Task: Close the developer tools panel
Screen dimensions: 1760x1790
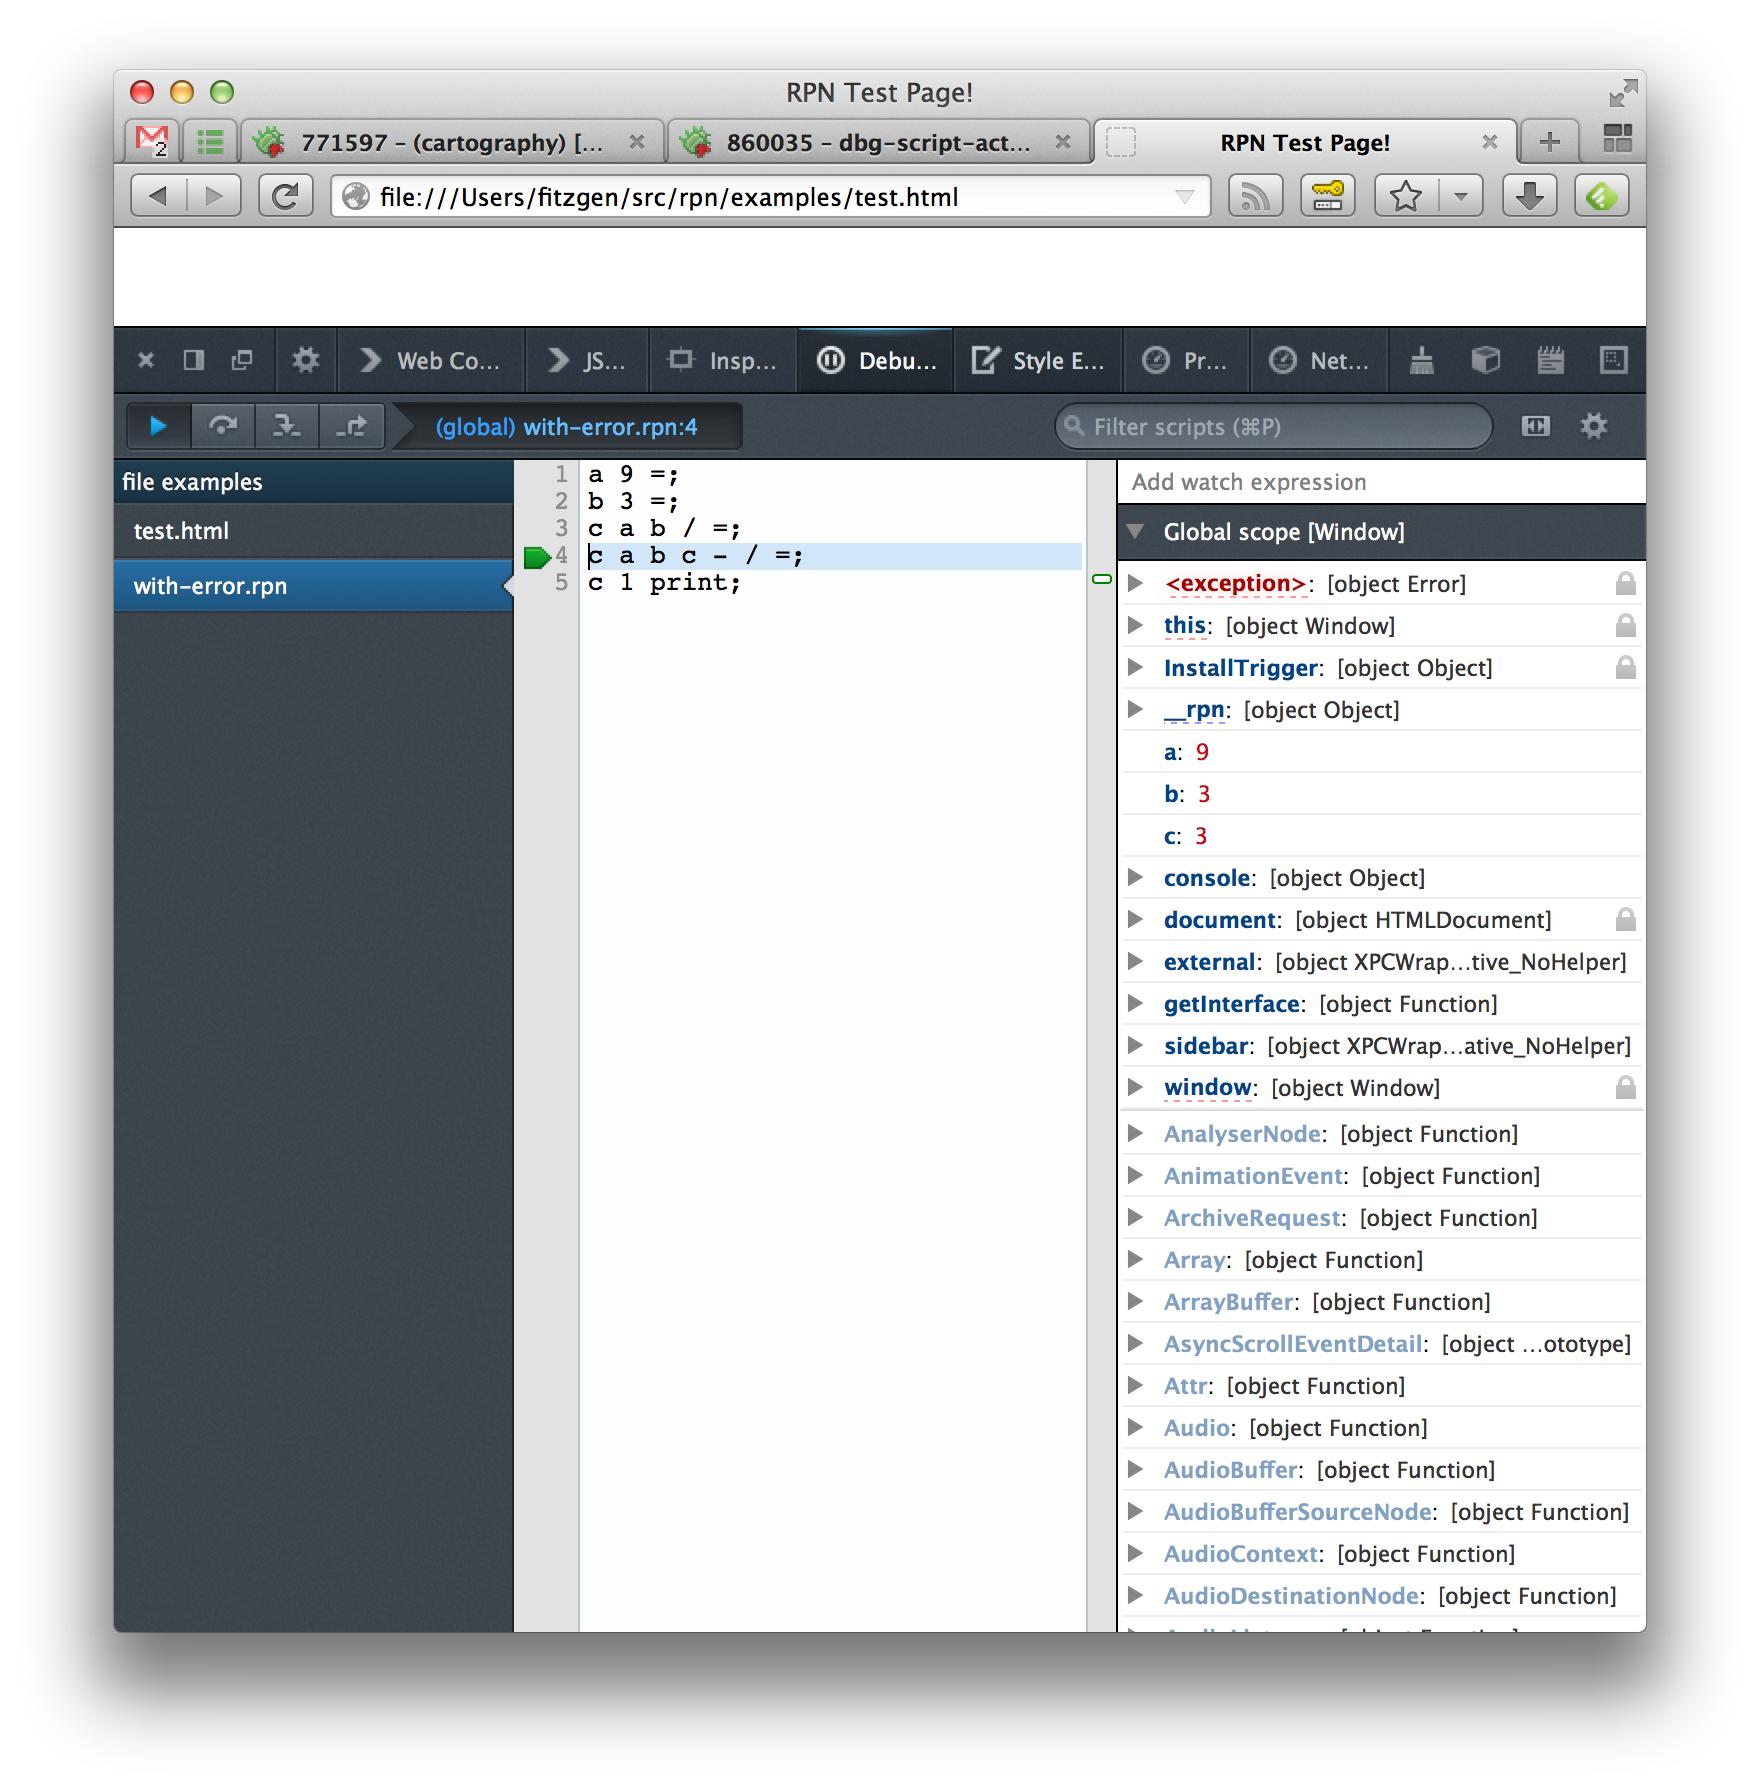Action: 146,360
